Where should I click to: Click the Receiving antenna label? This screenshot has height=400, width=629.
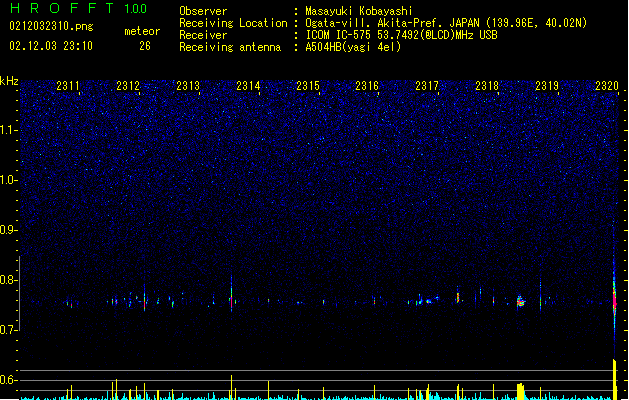pyautogui.click(x=230, y=47)
